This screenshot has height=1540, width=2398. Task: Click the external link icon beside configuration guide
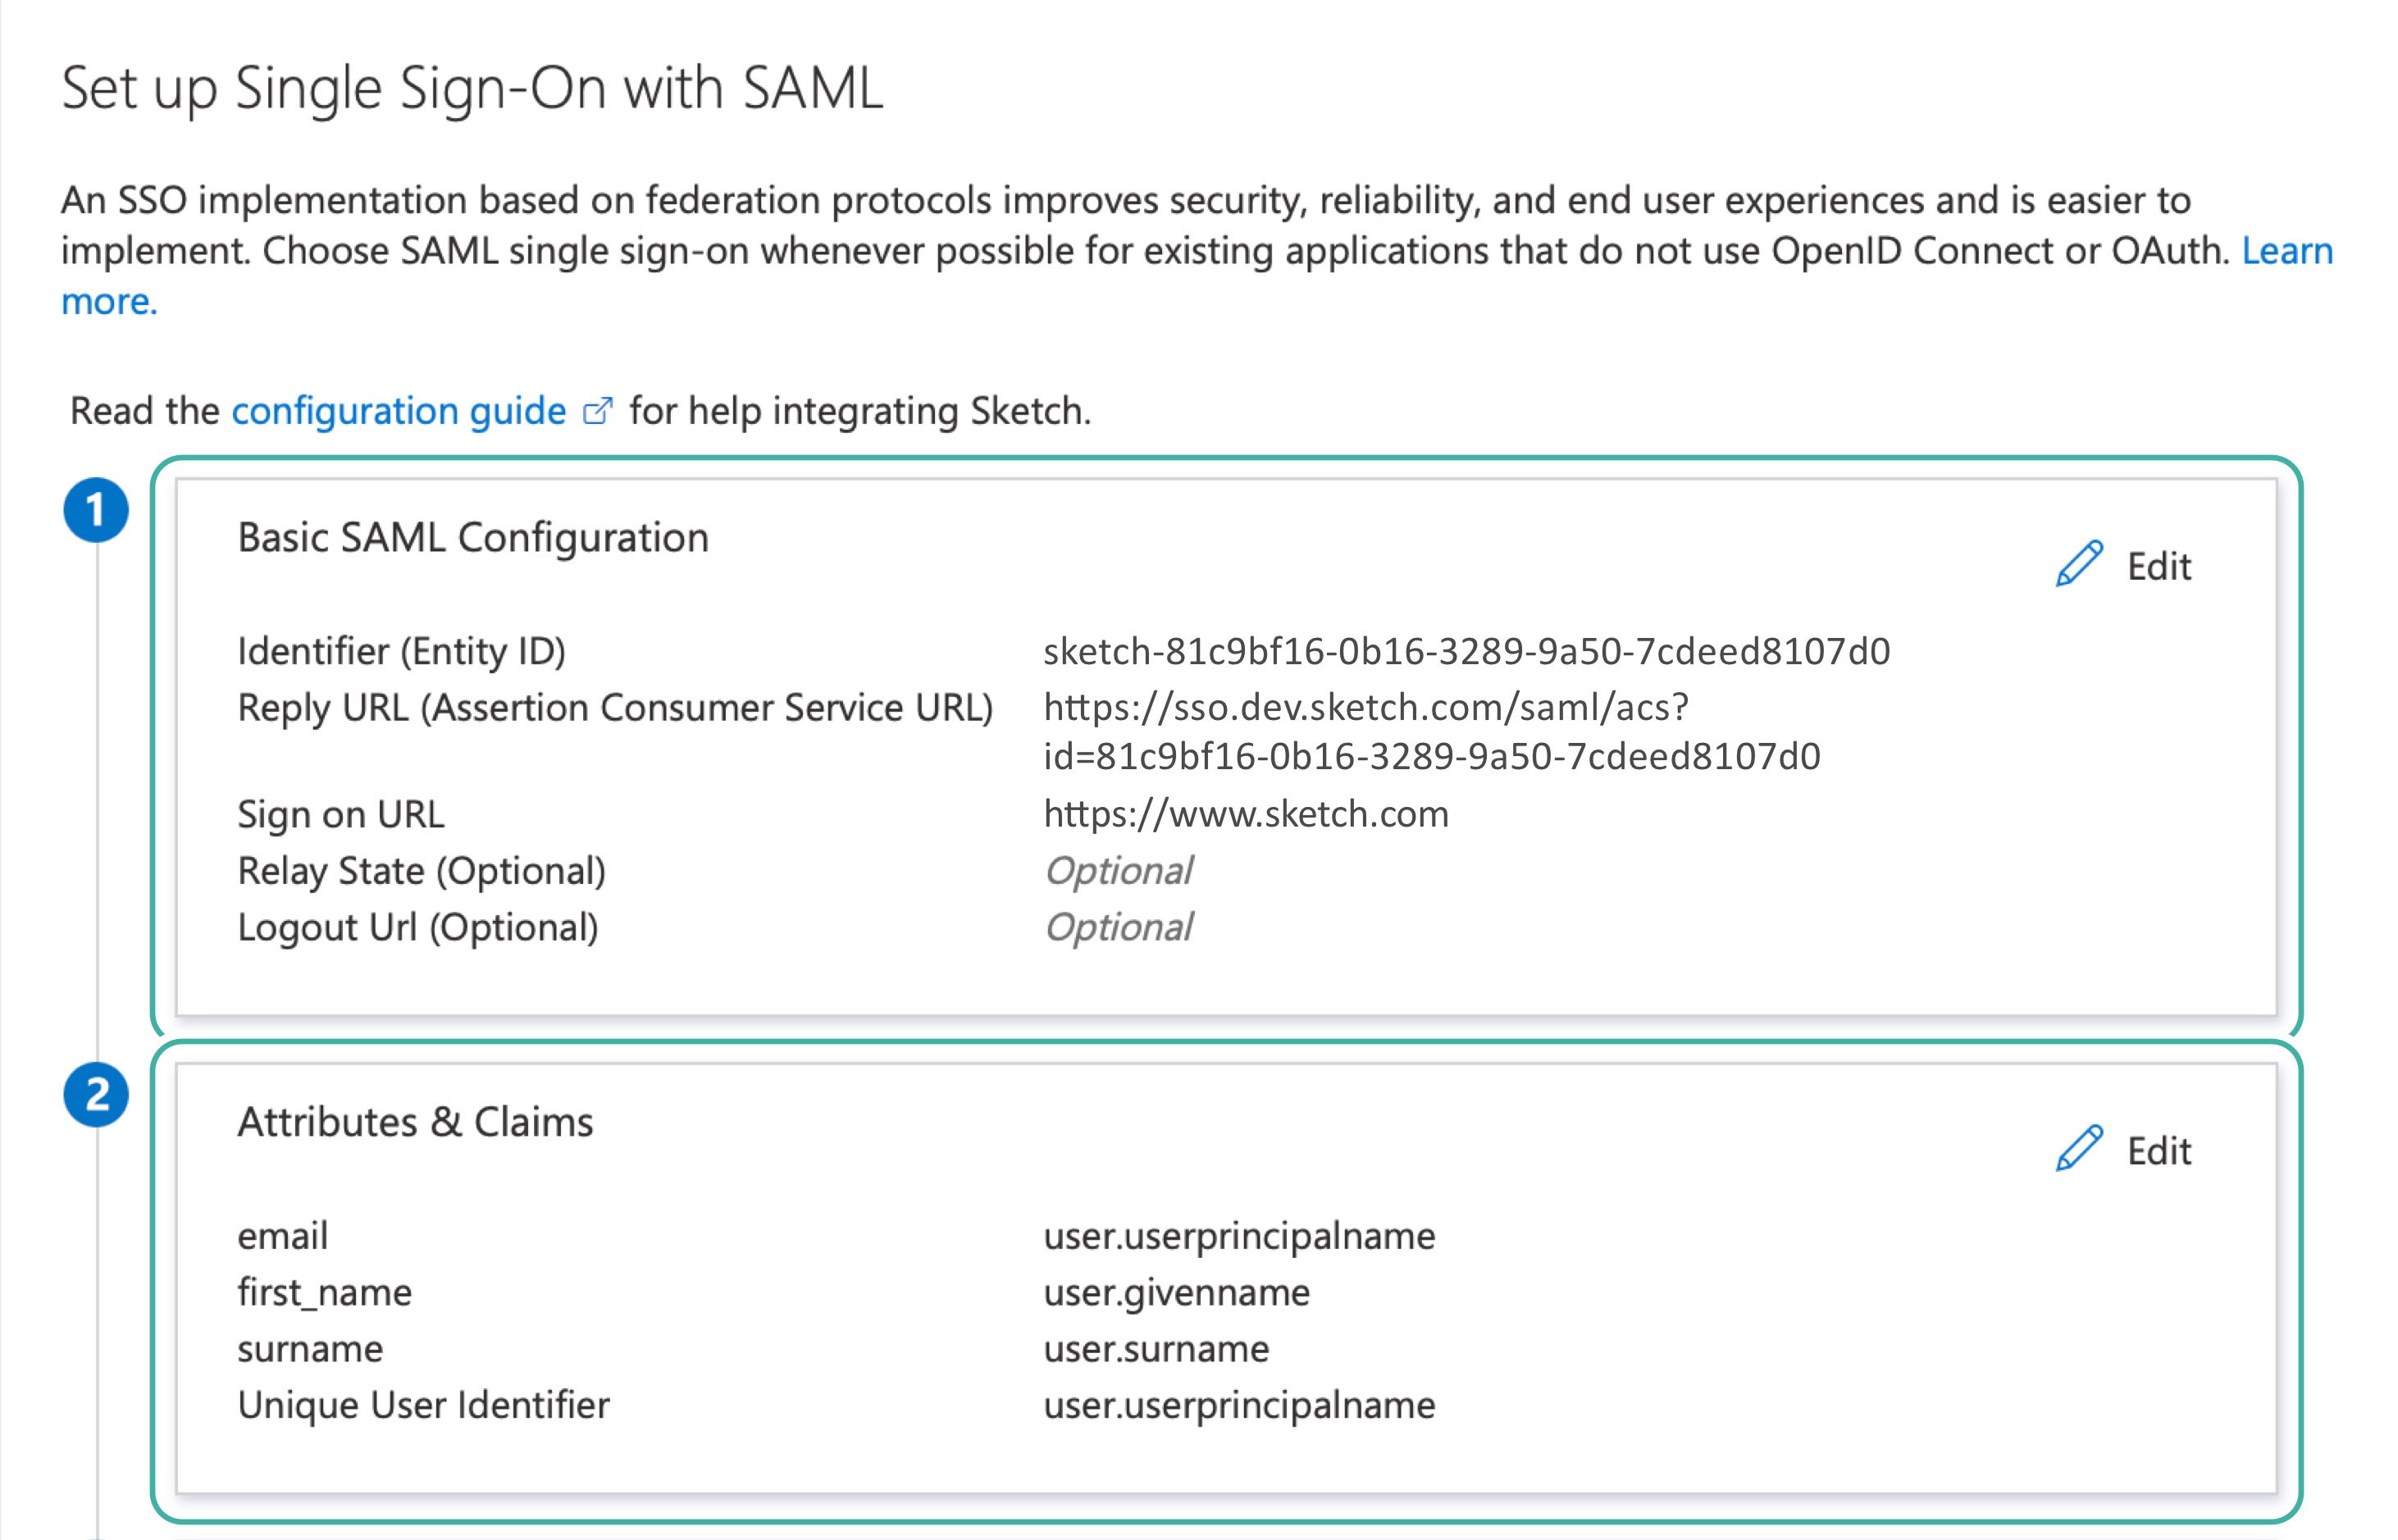coord(597,410)
